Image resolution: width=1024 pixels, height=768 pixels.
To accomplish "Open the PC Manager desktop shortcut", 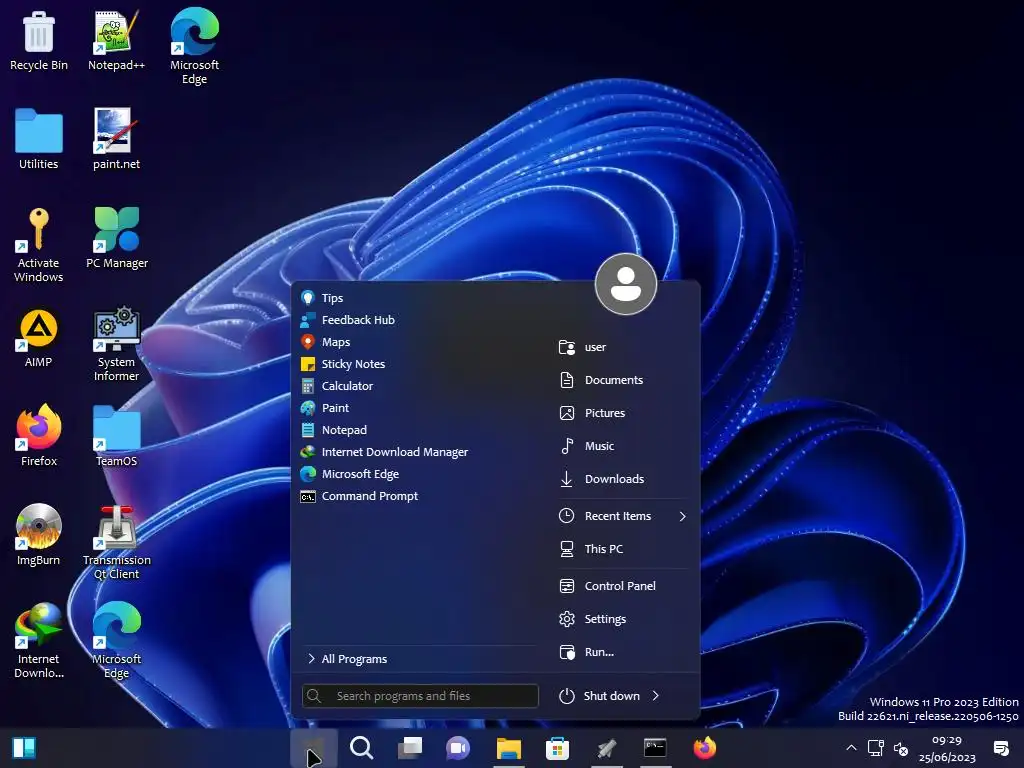I will tap(117, 238).
